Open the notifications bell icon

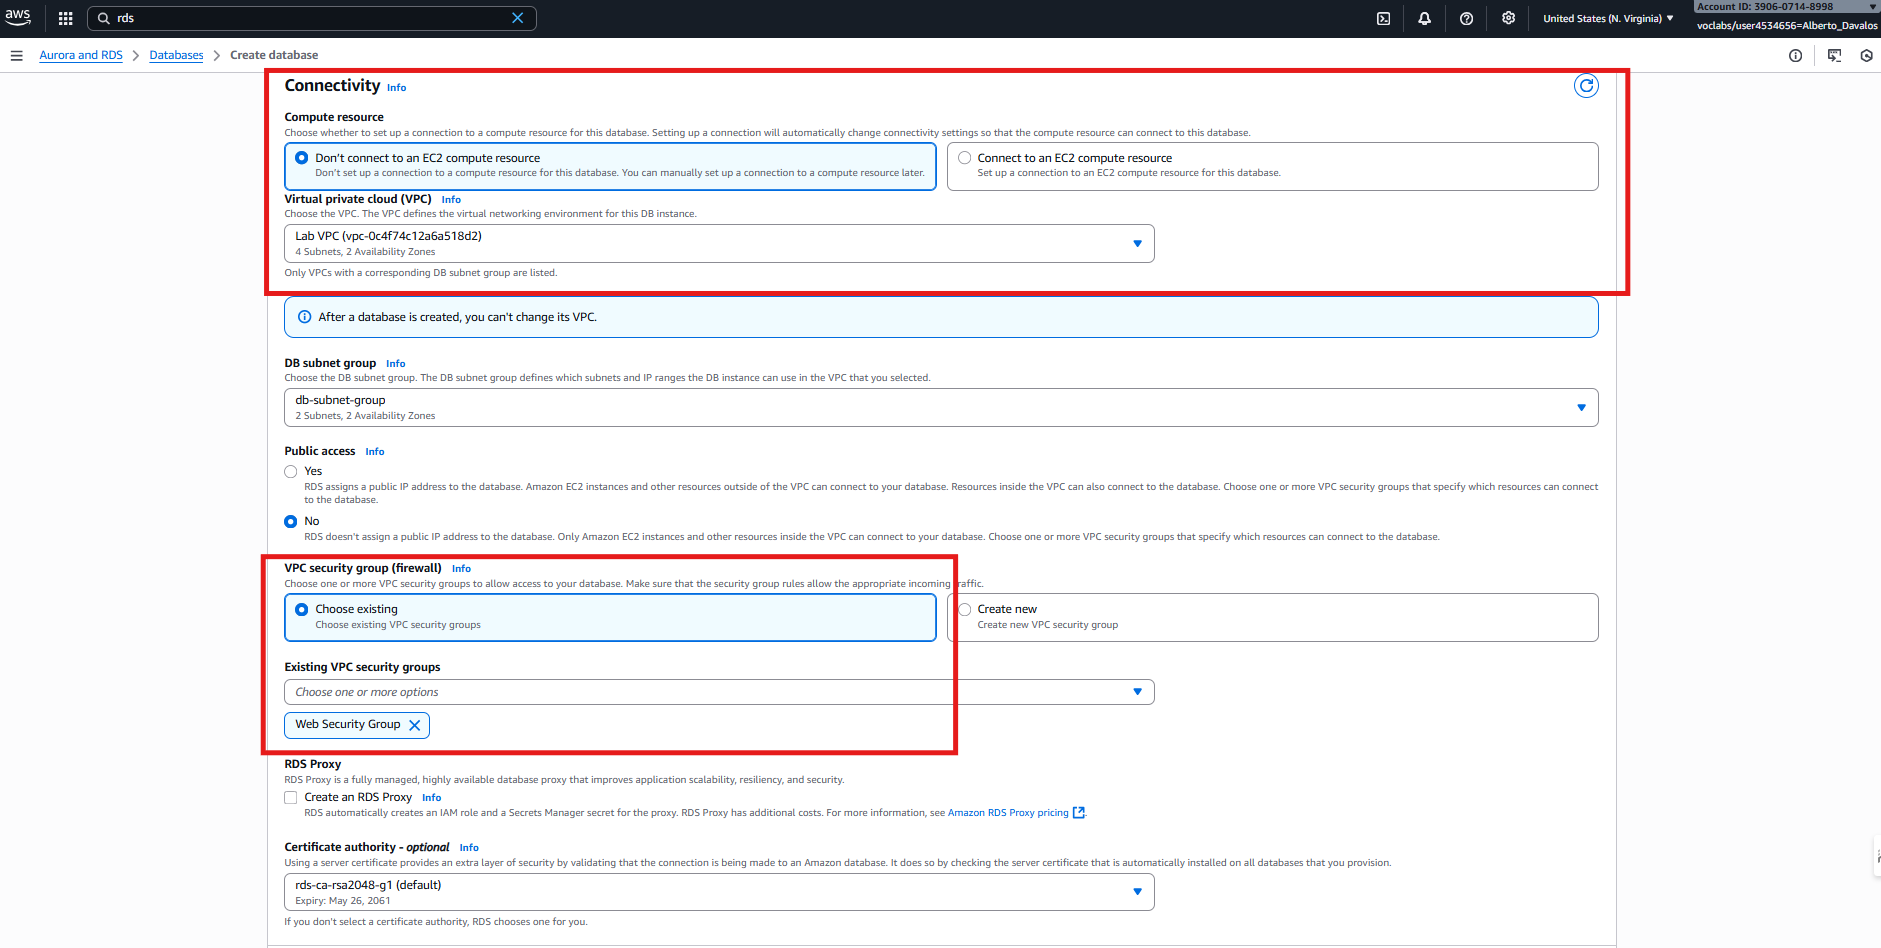click(1424, 18)
